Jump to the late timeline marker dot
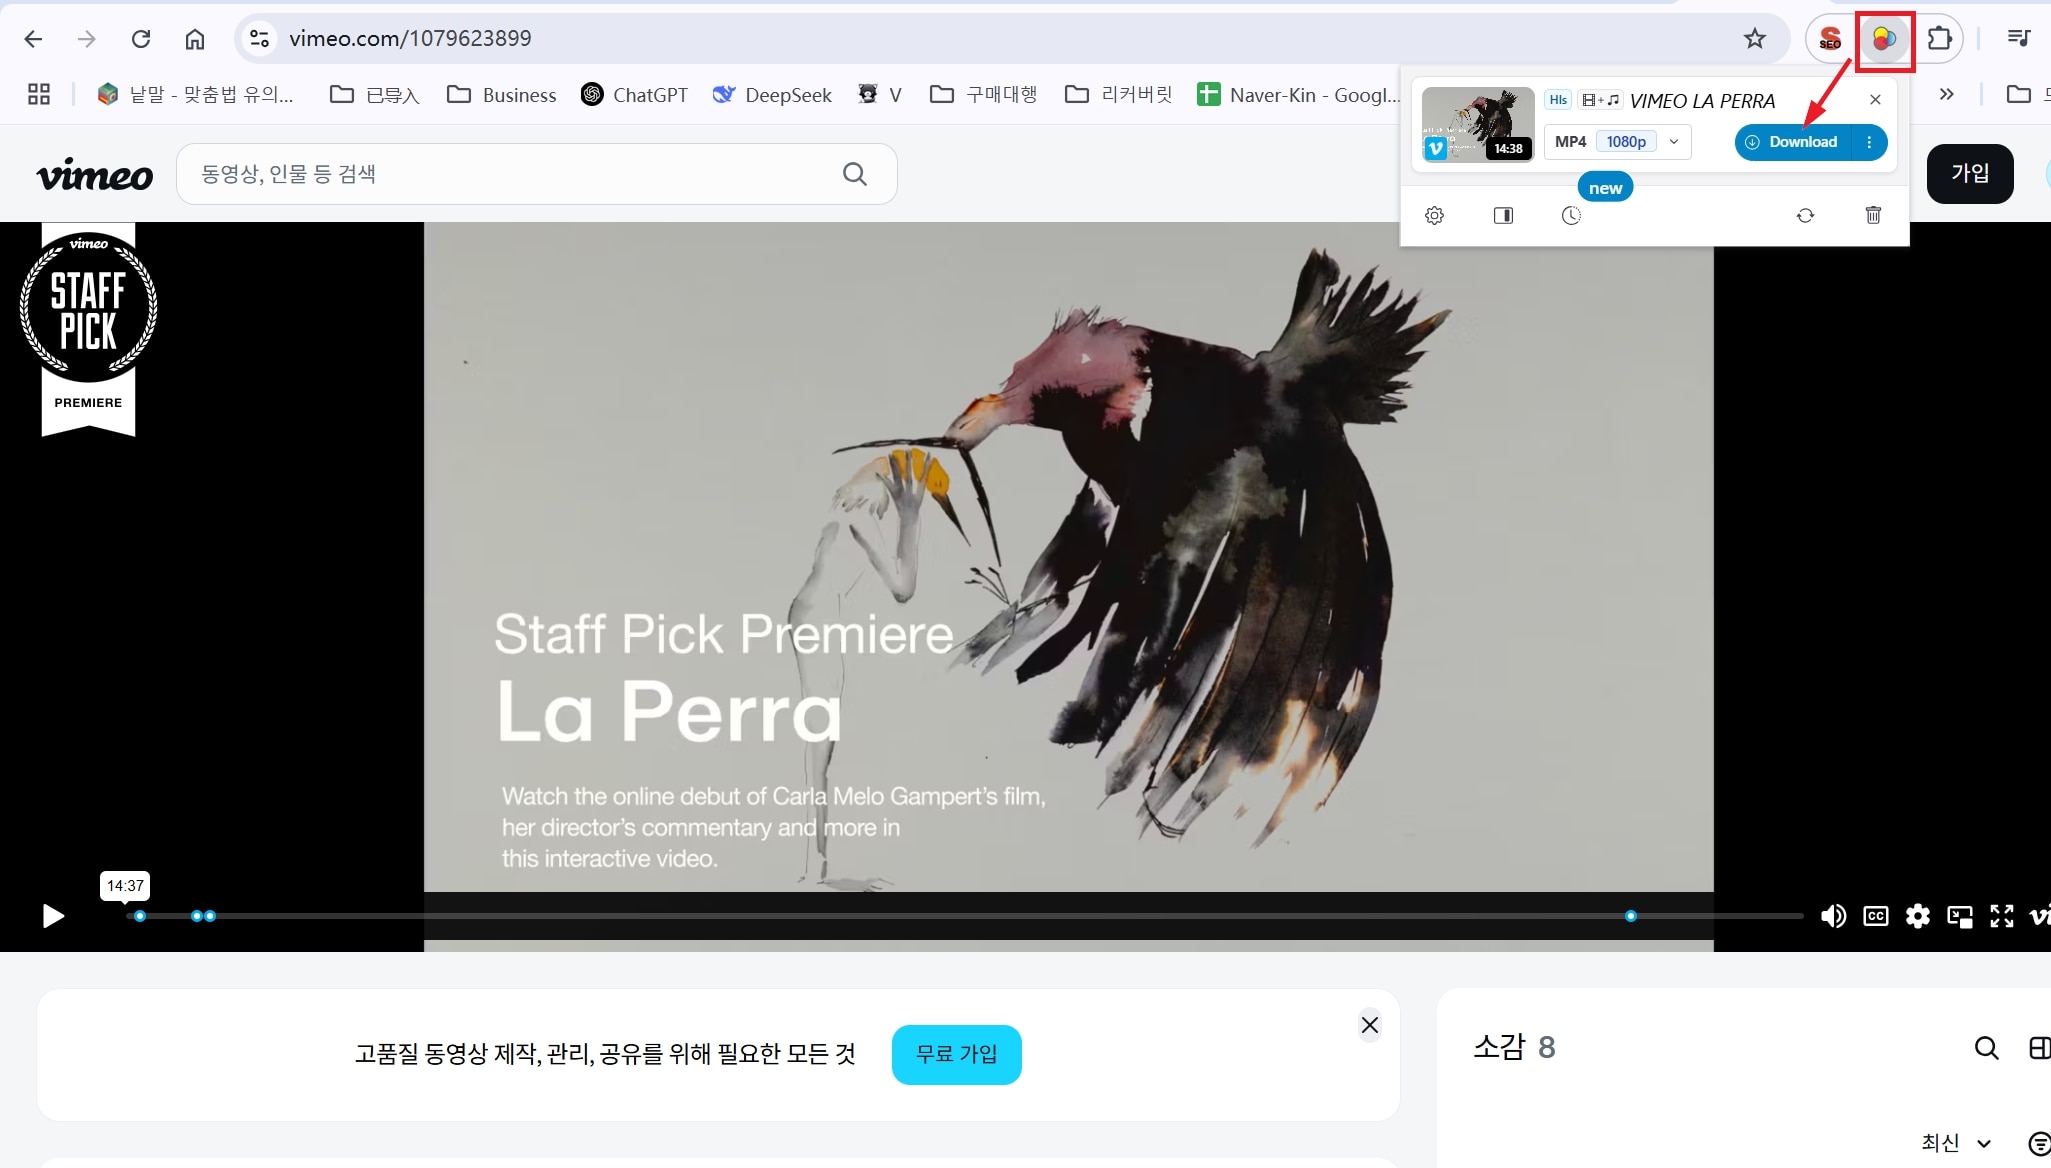 click(x=1631, y=916)
